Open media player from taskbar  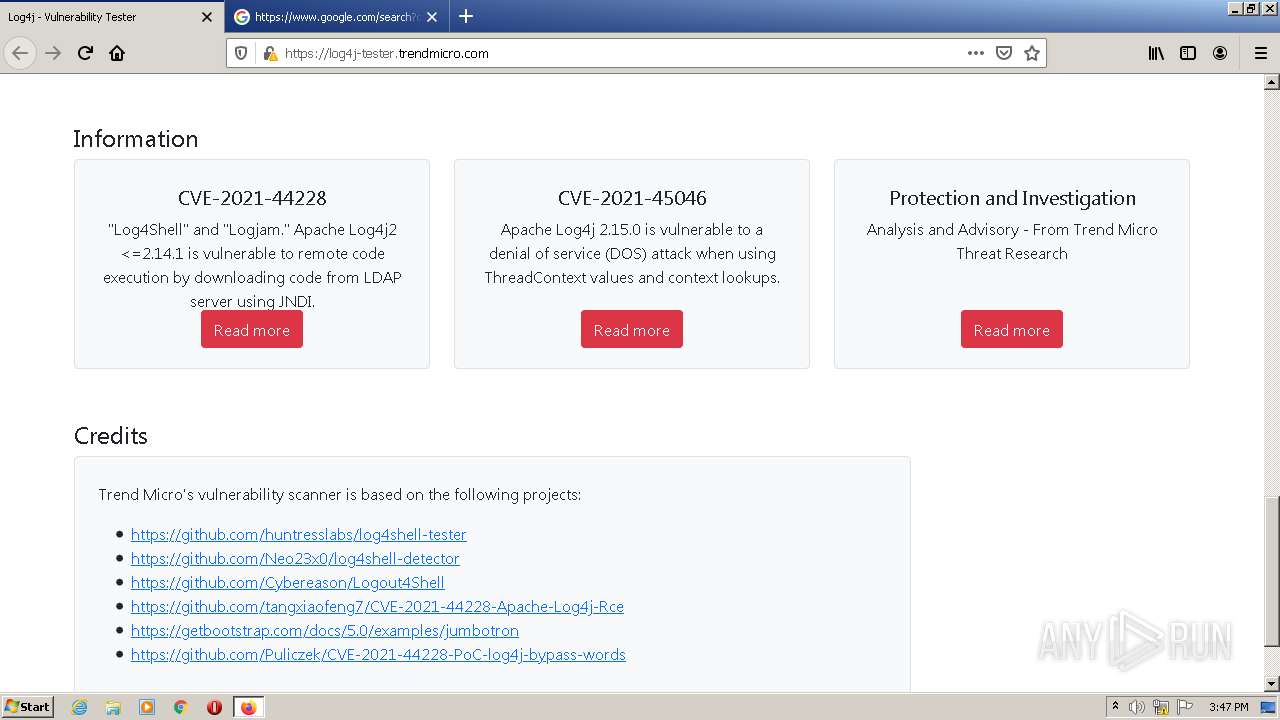pos(147,707)
